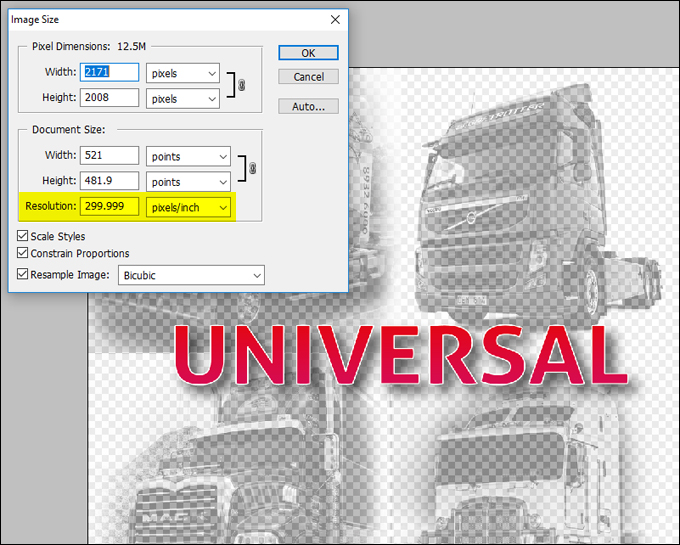Open document Width points dropdown
This screenshot has width=680, height=545.
(x=188, y=156)
